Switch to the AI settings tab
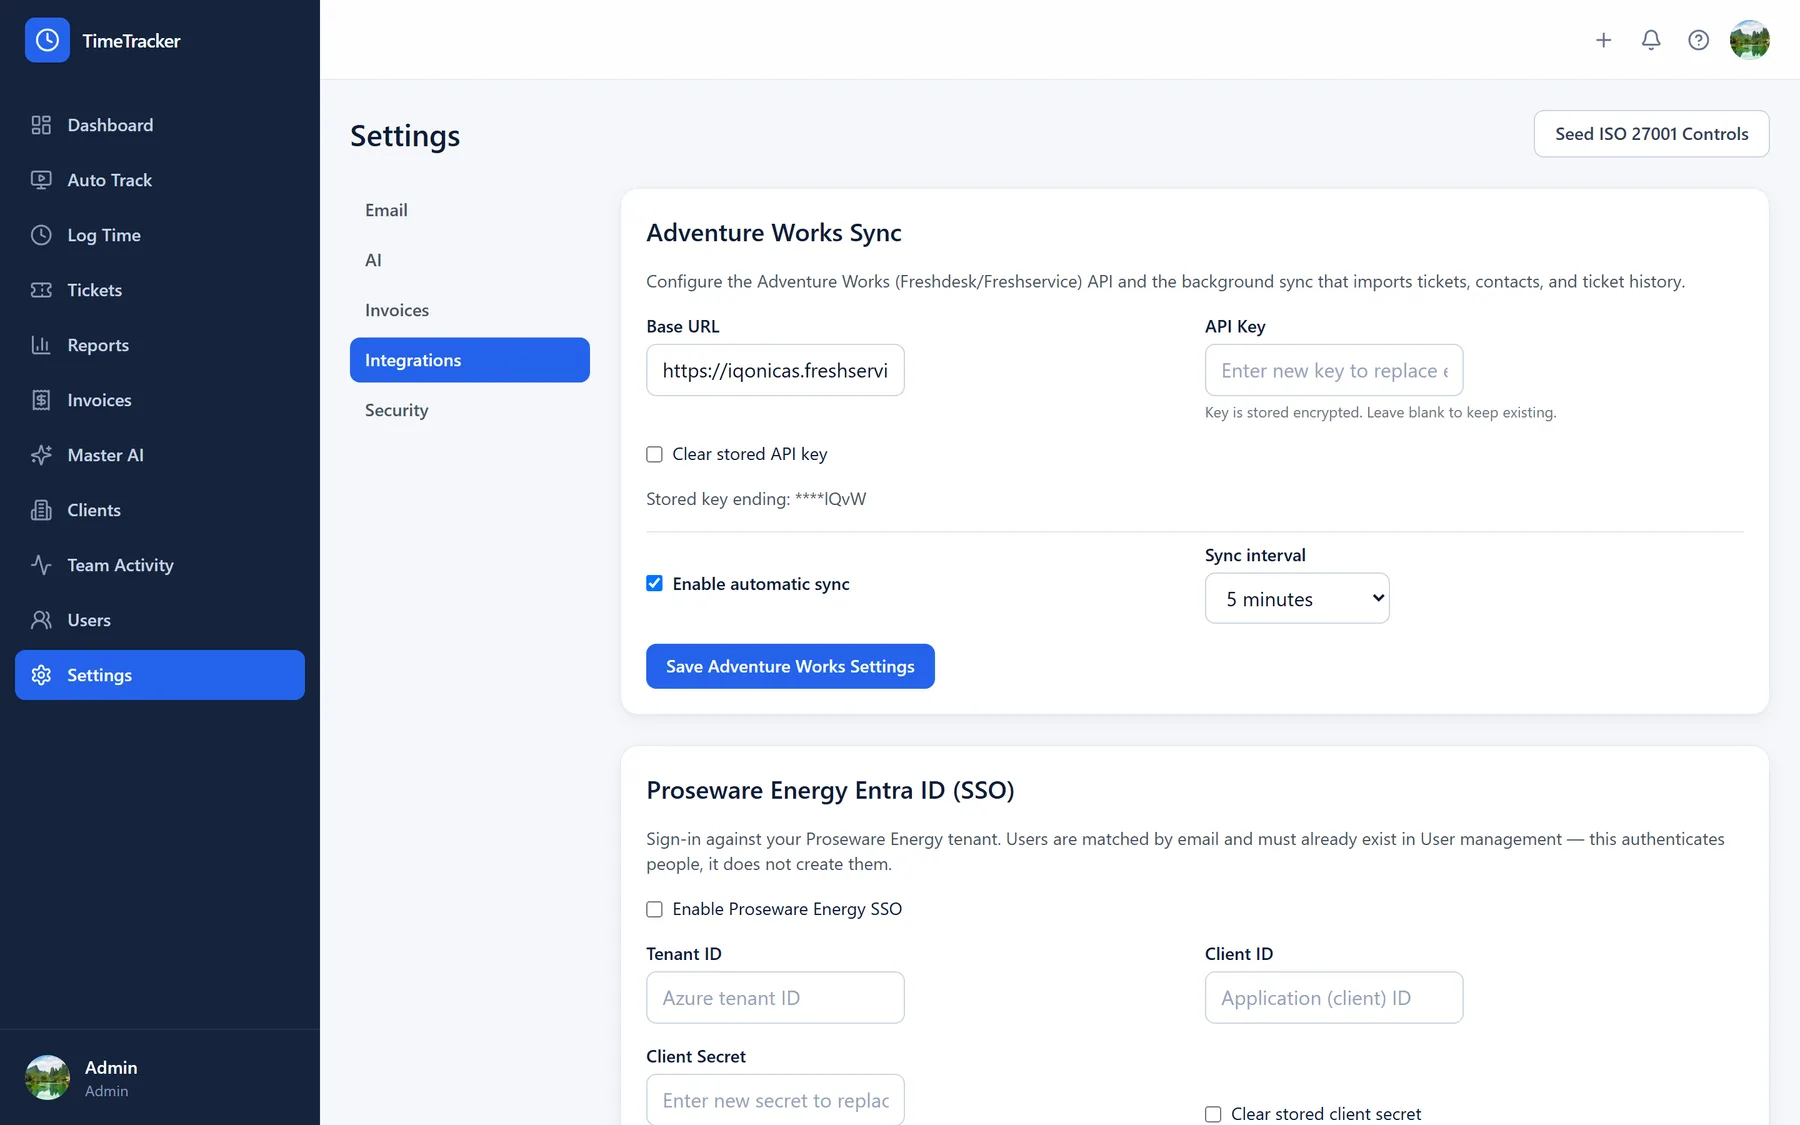The height and width of the screenshot is (1125, 1800). [470, 260]
